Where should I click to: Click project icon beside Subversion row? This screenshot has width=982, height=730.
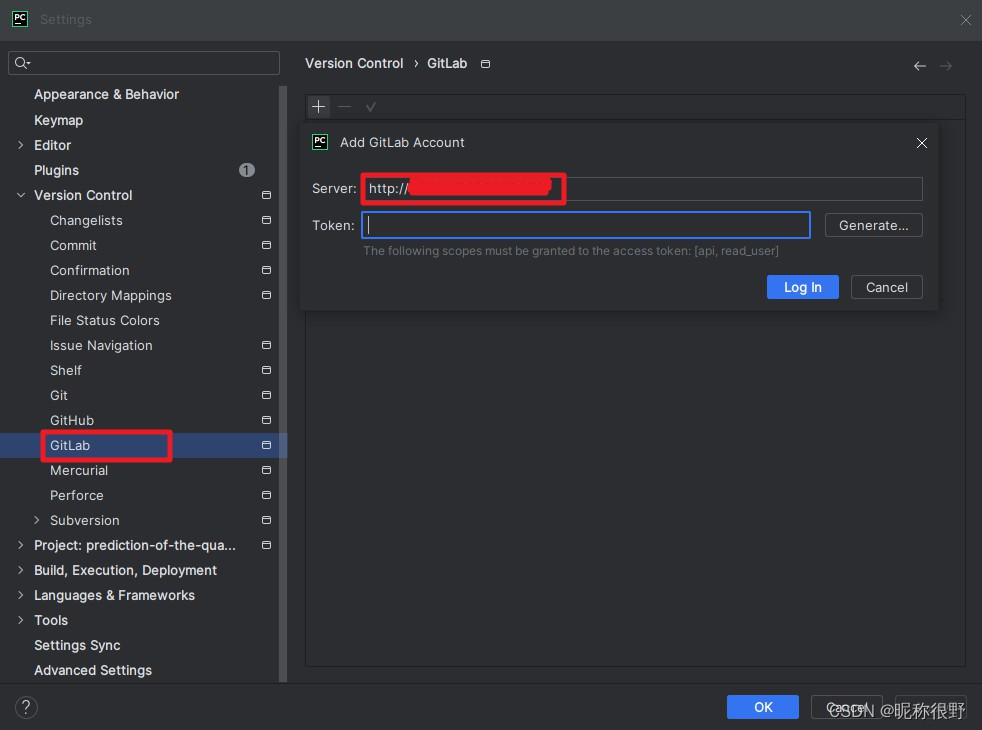pos(266,520)
